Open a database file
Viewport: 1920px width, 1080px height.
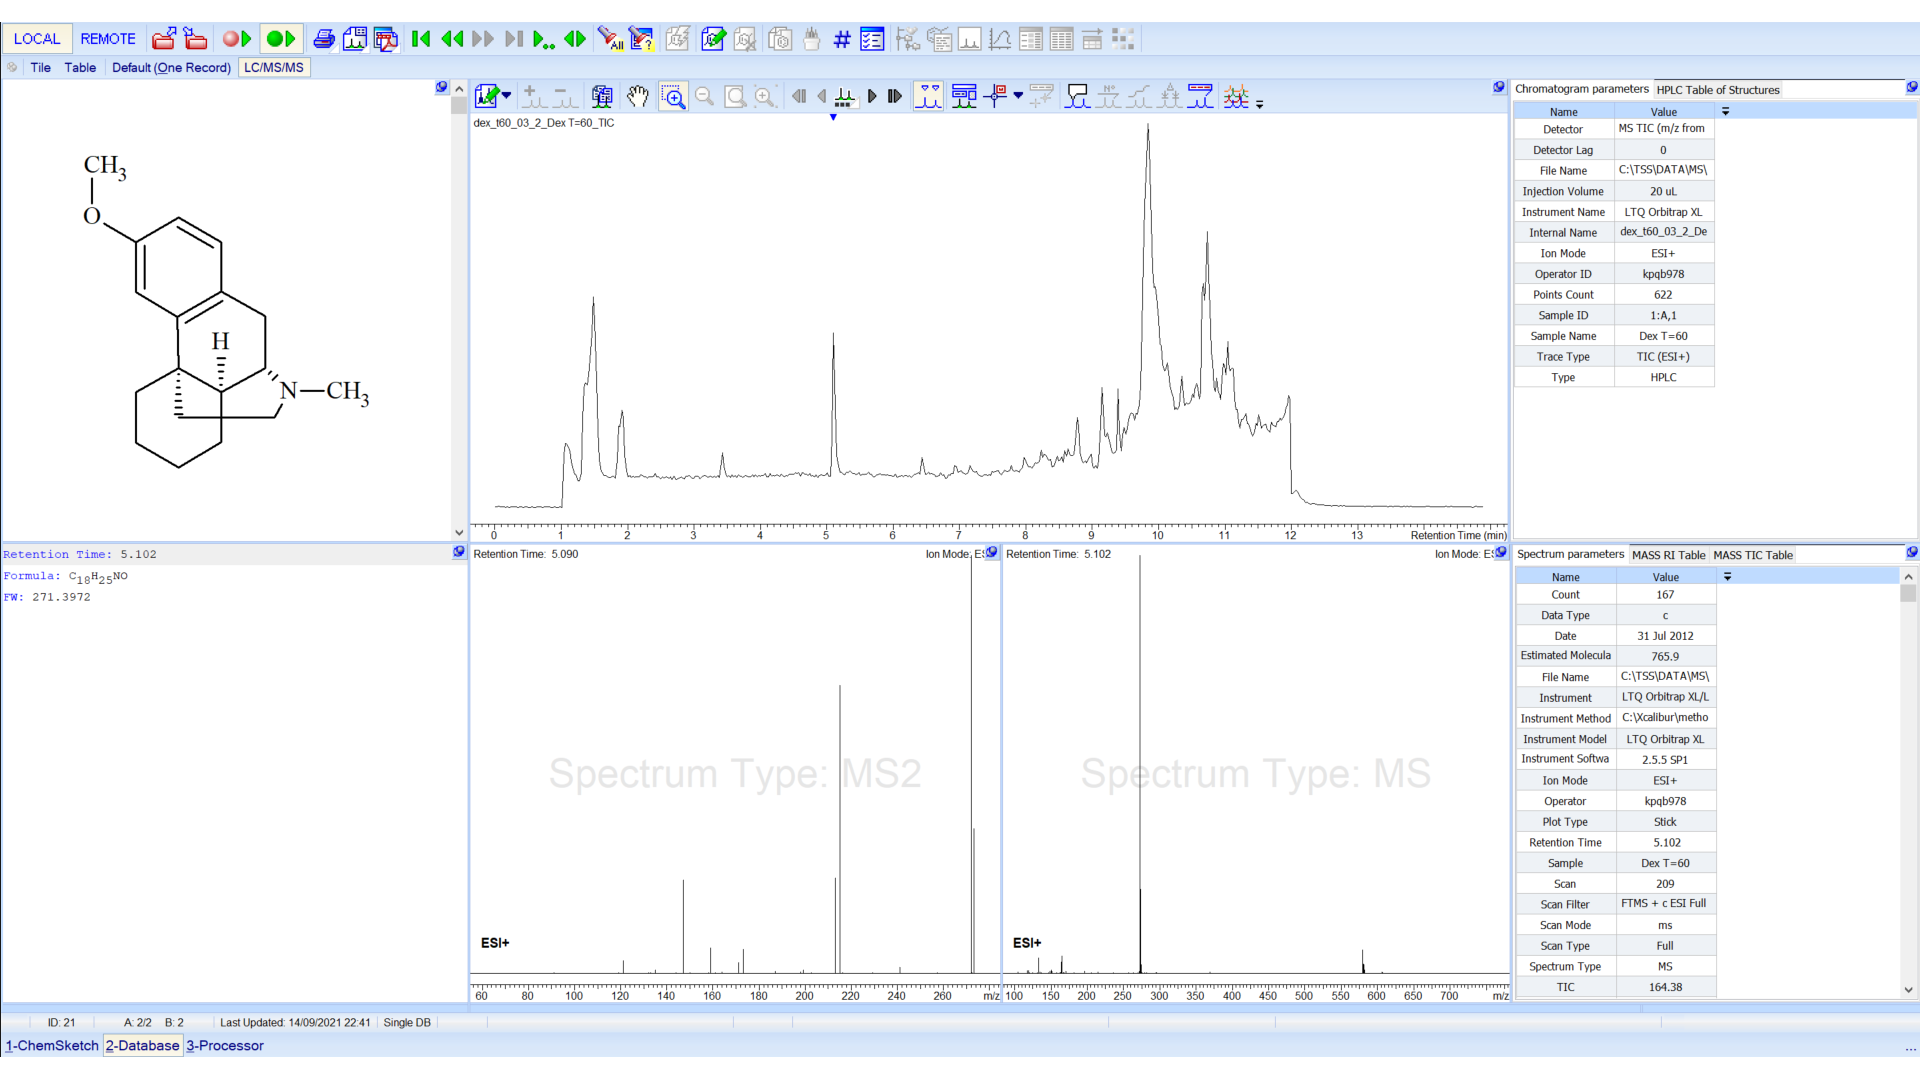164,39
